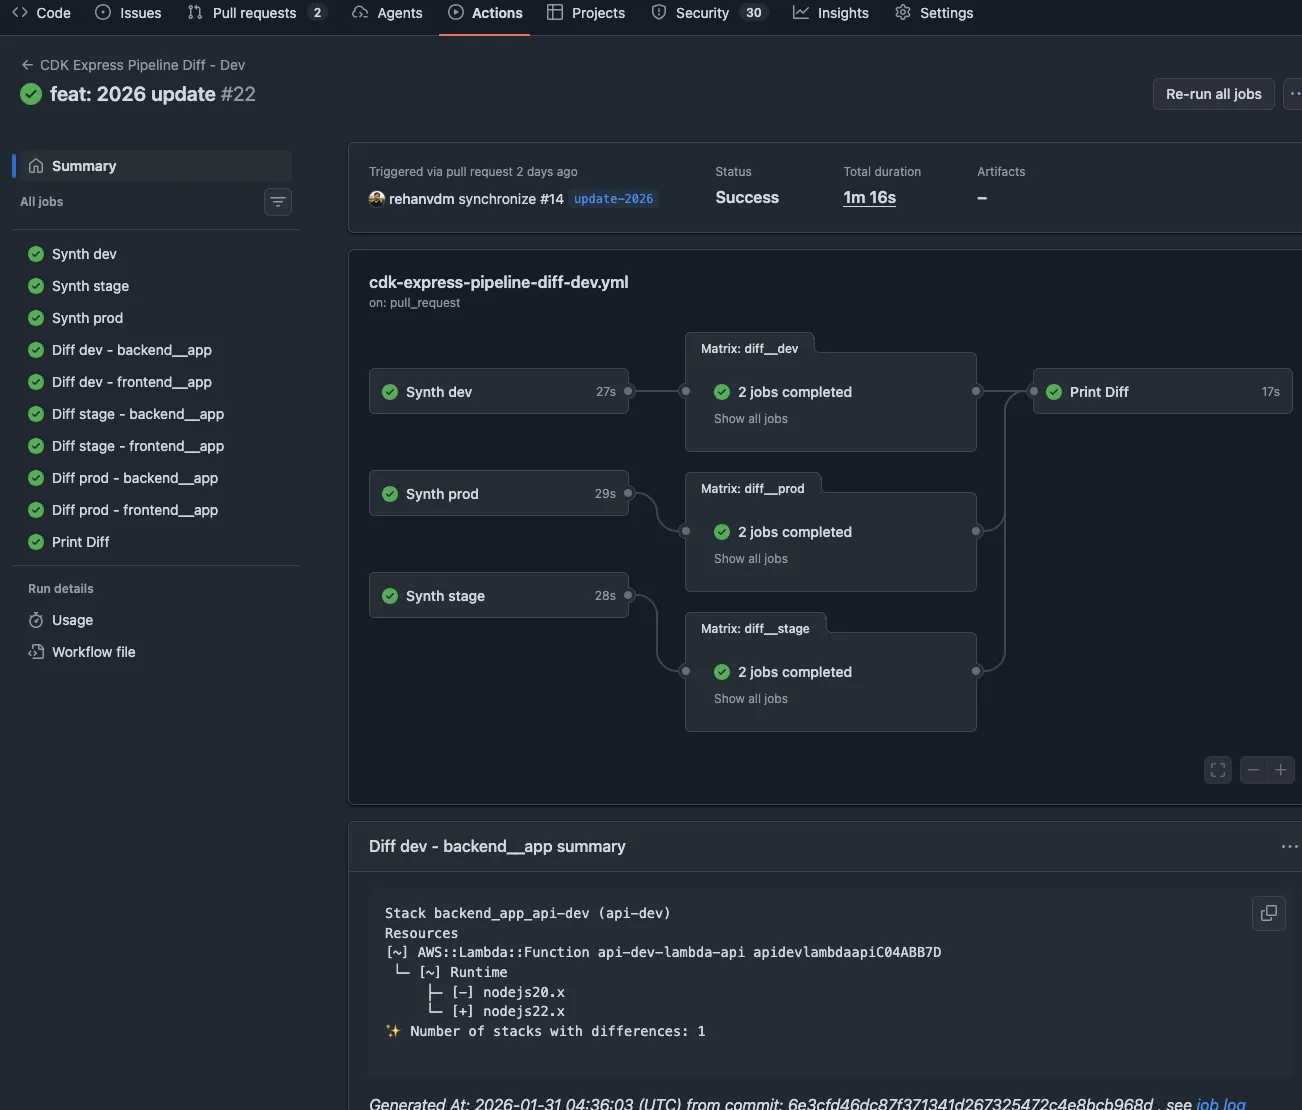Image resolution: width=1302 pixels, height=1110 pixels.
Task: Open options menu on Diff dev summary card
Action: coord(1288,846)
